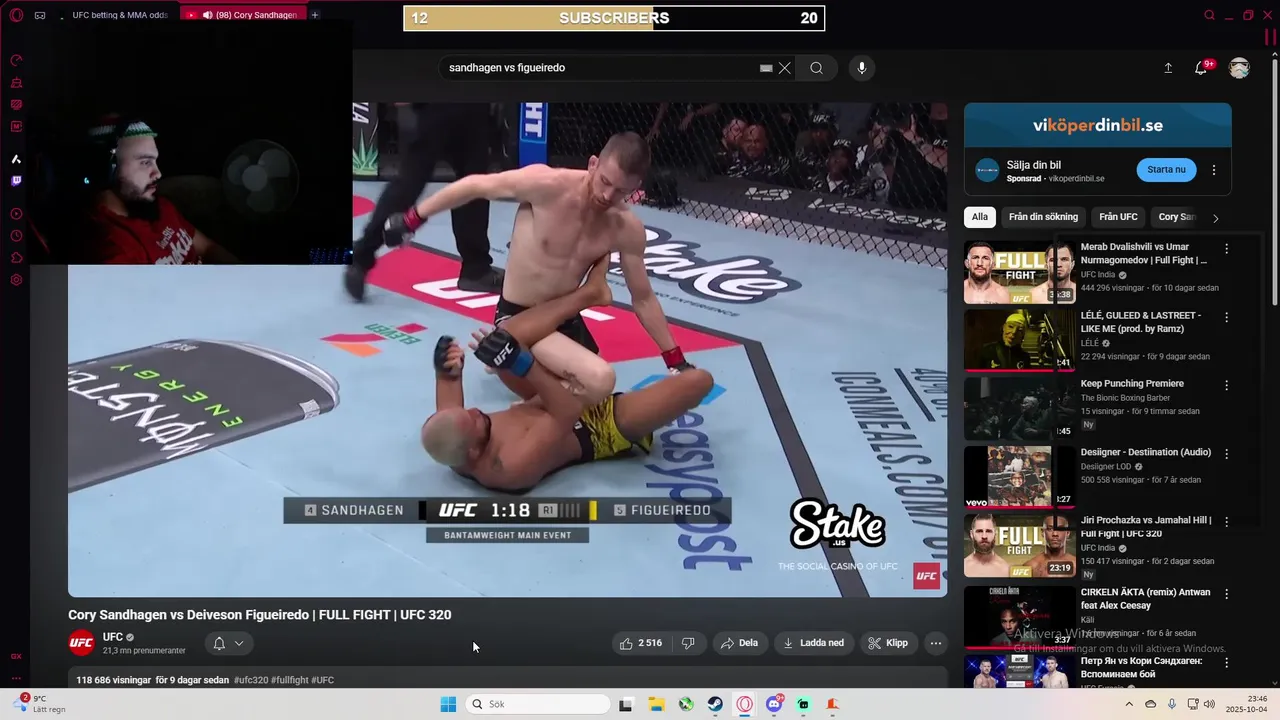Open History clock icon in sidebar

click(16, 236)
